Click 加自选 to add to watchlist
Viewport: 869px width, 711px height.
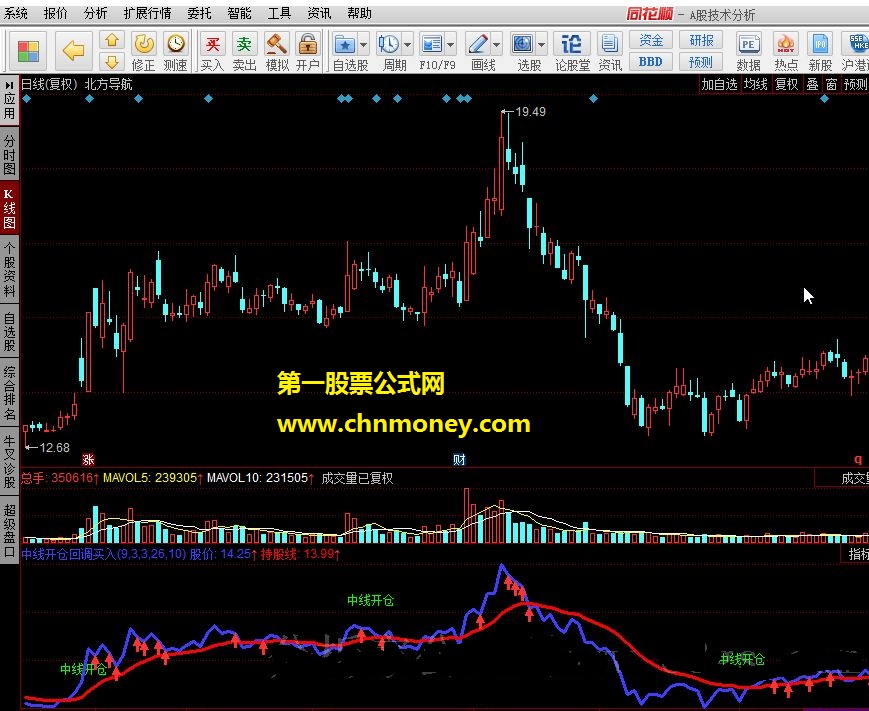719,85
